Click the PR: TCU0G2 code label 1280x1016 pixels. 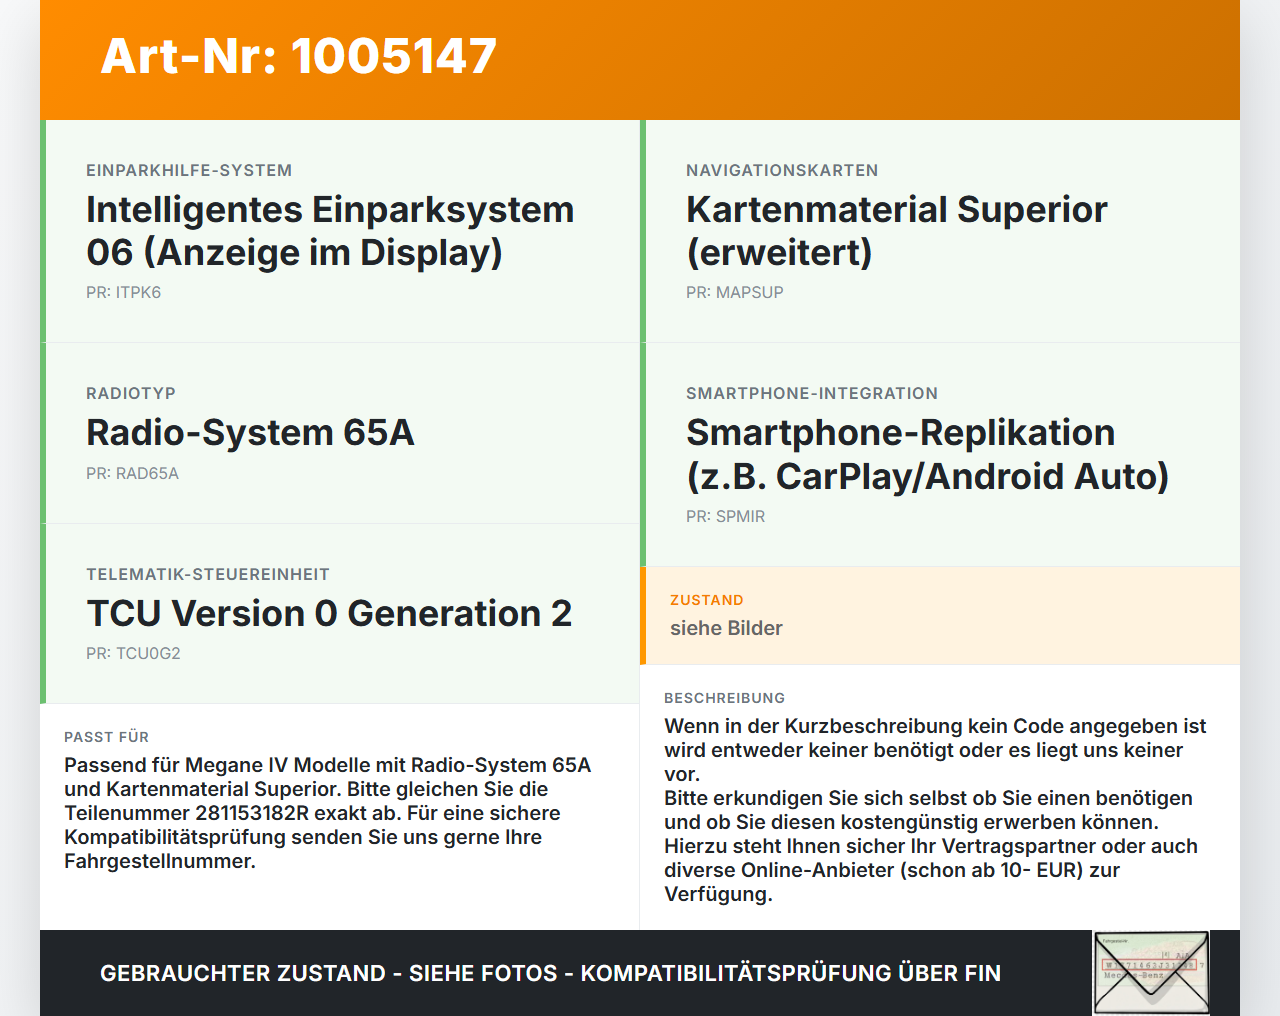133,654
